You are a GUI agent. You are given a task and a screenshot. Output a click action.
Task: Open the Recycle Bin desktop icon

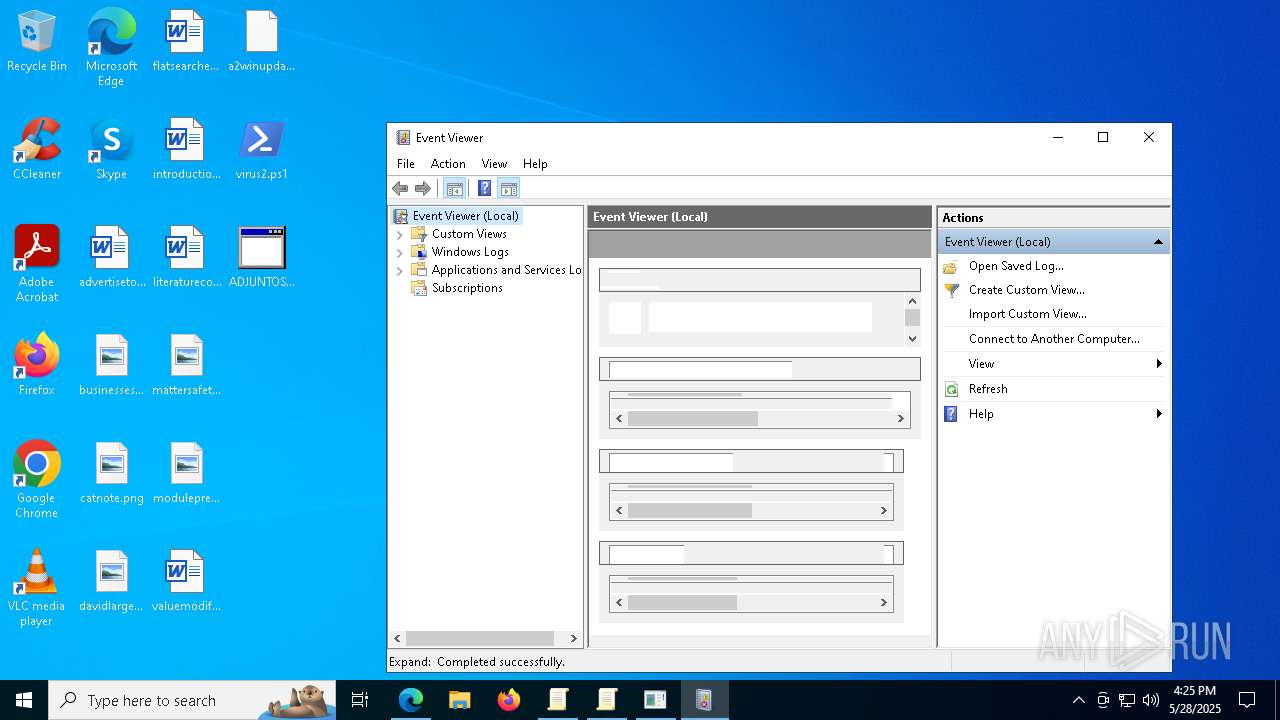point(37,42)
